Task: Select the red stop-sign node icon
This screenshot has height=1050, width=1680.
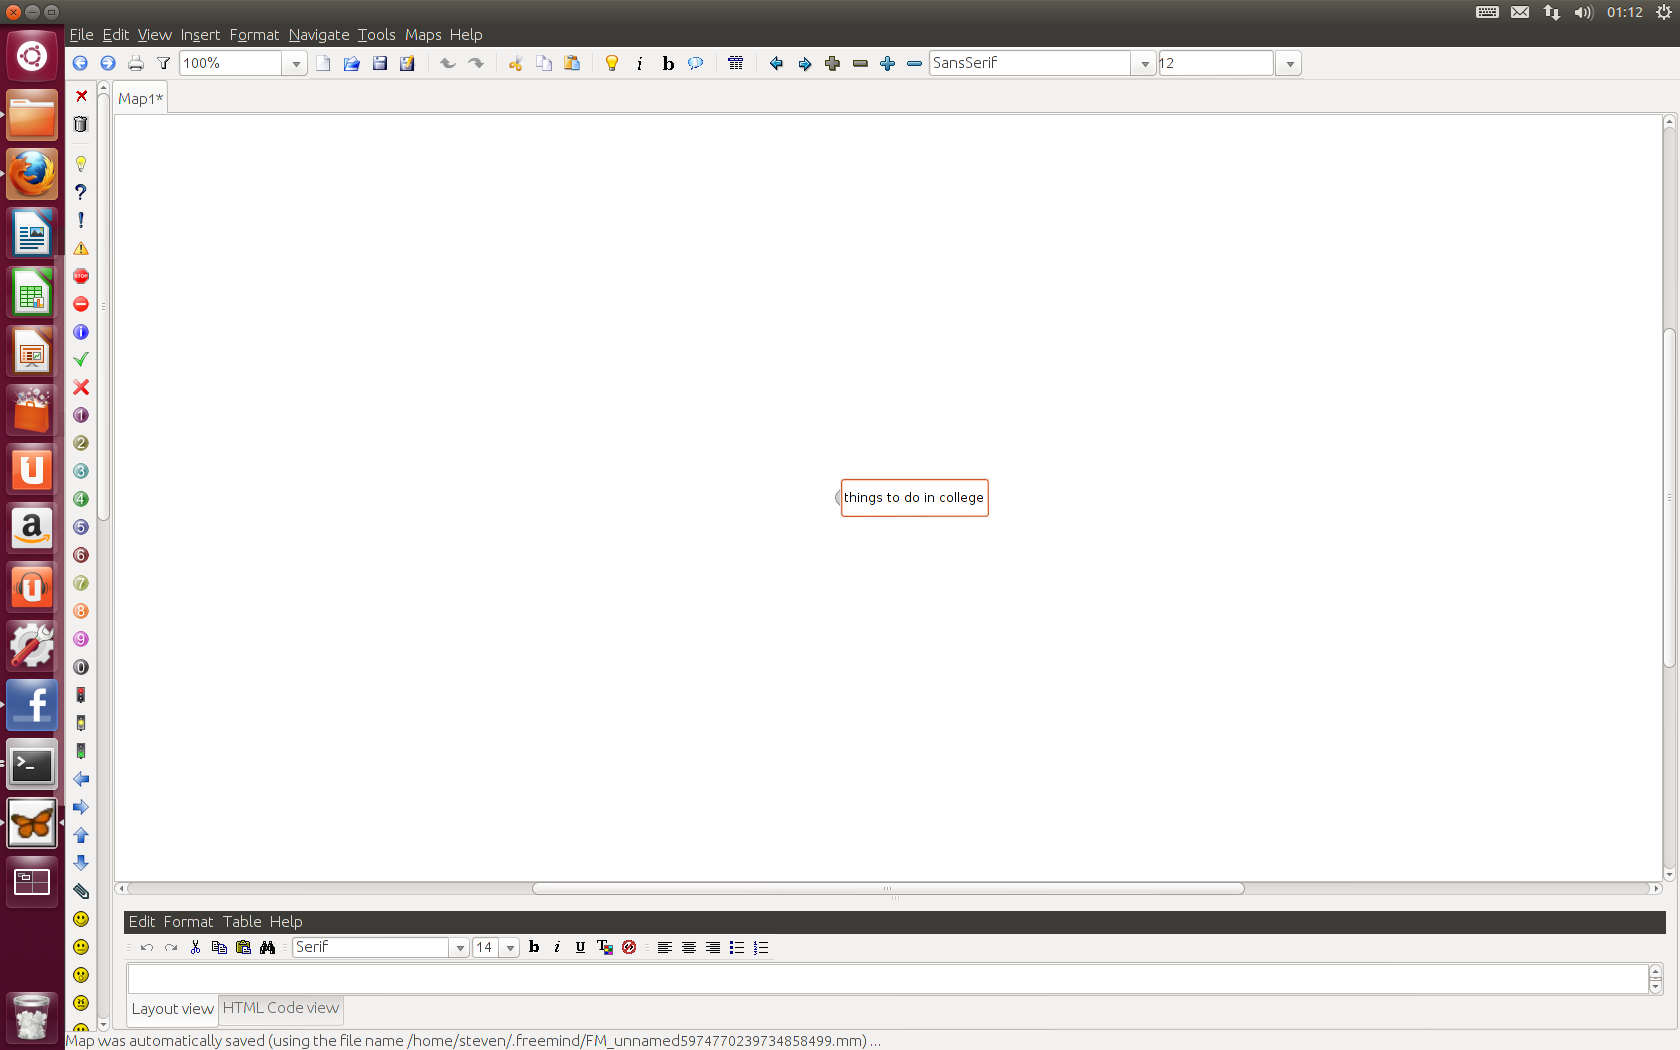Action: 81,276
